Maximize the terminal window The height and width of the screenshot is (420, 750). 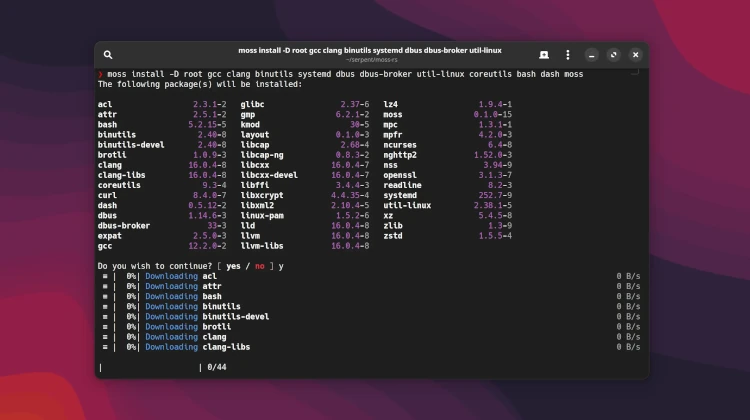point(613,54)
